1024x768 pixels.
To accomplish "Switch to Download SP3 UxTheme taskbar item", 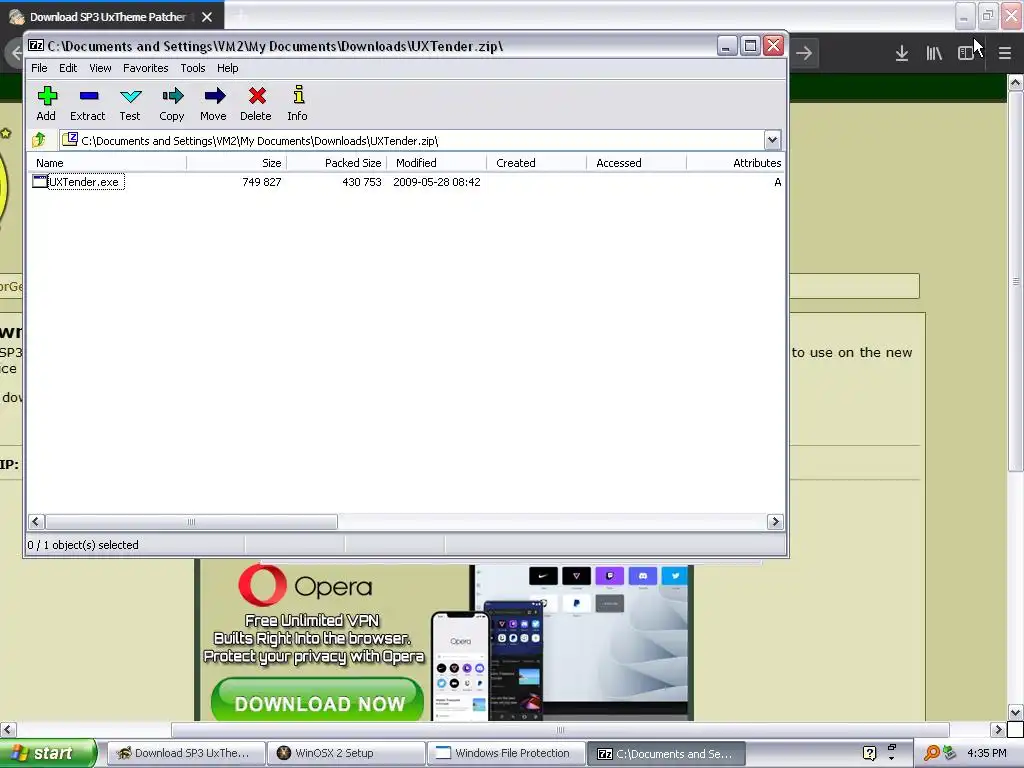I will [185, 754].
